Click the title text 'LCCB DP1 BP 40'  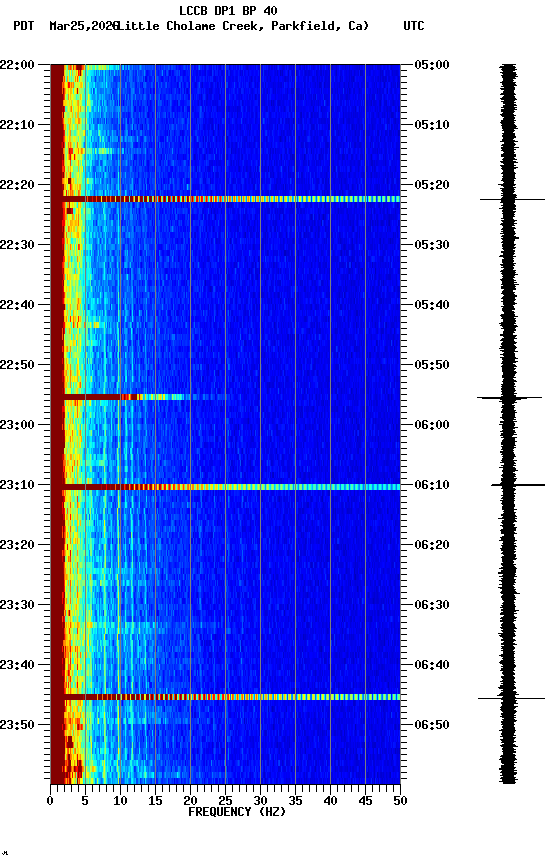[x=228, y=10]
